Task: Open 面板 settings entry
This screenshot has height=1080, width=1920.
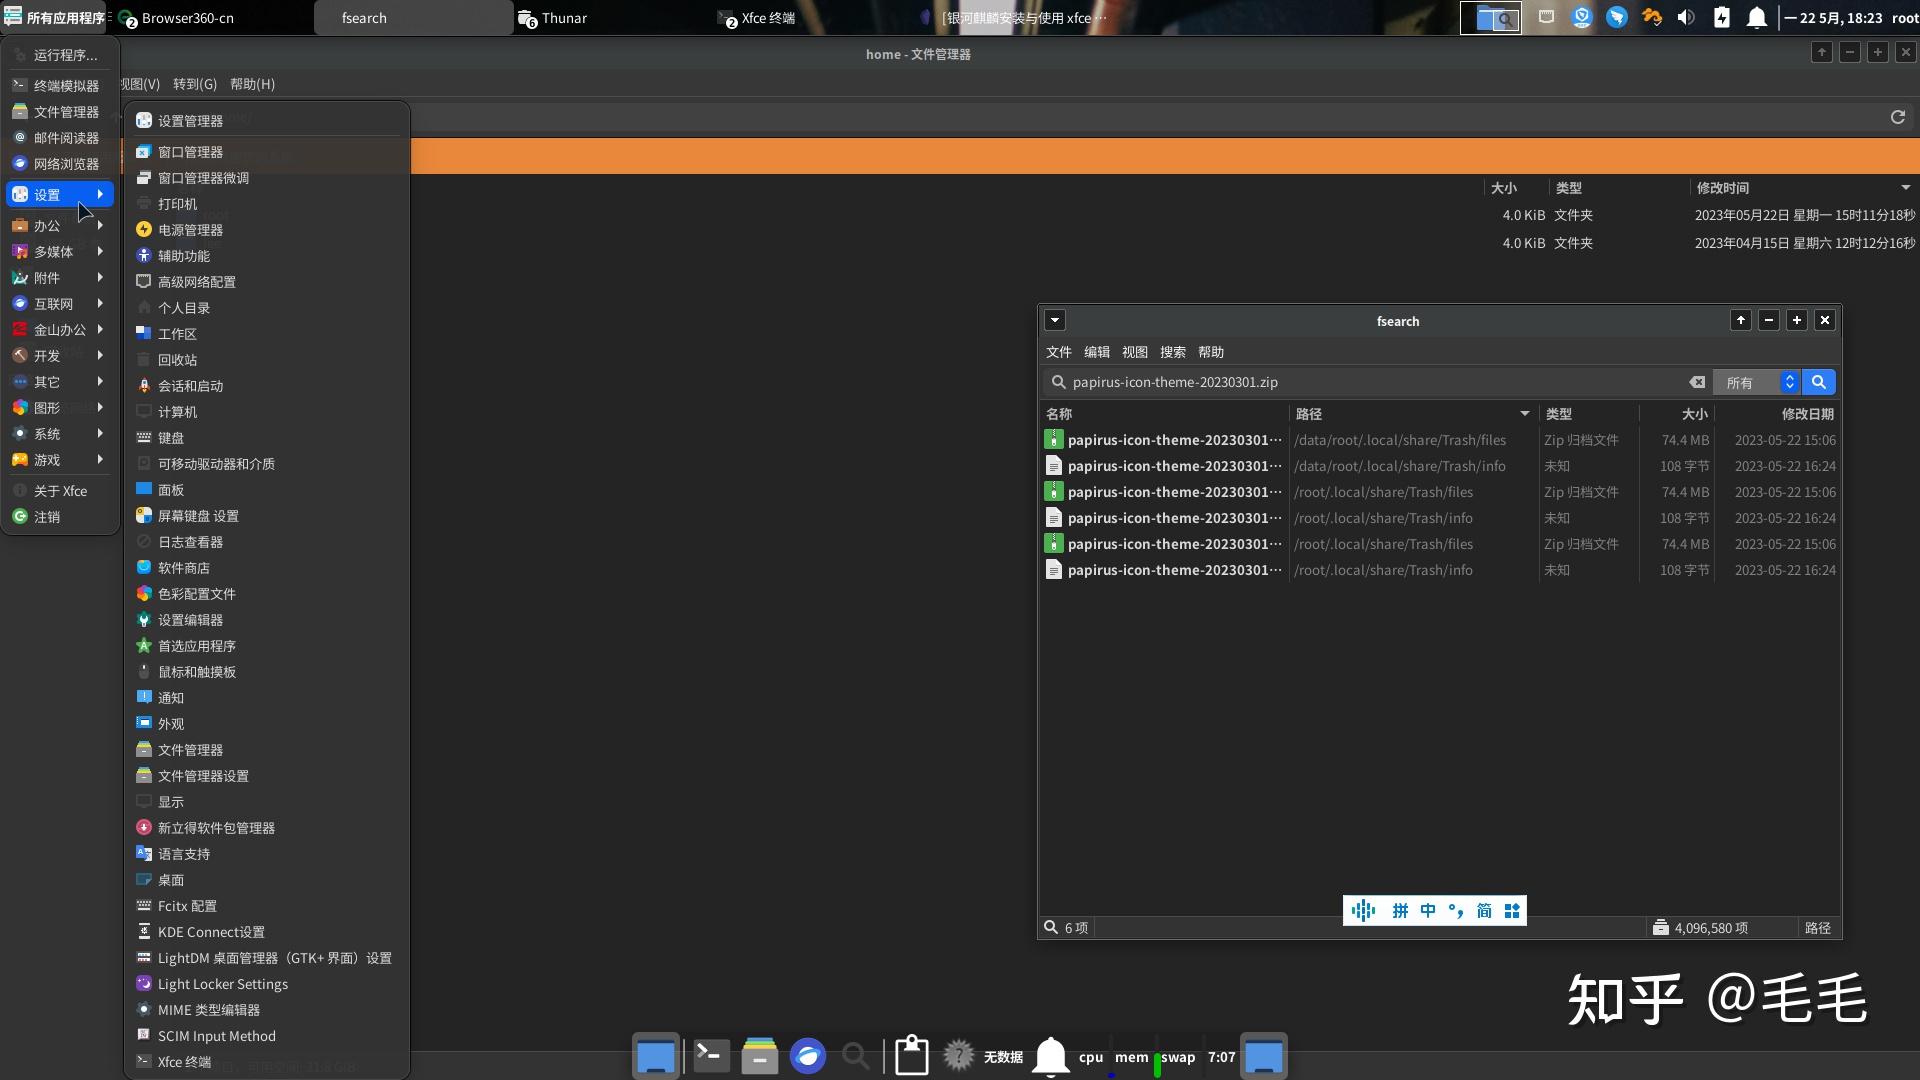Action: tap(266, 490)
